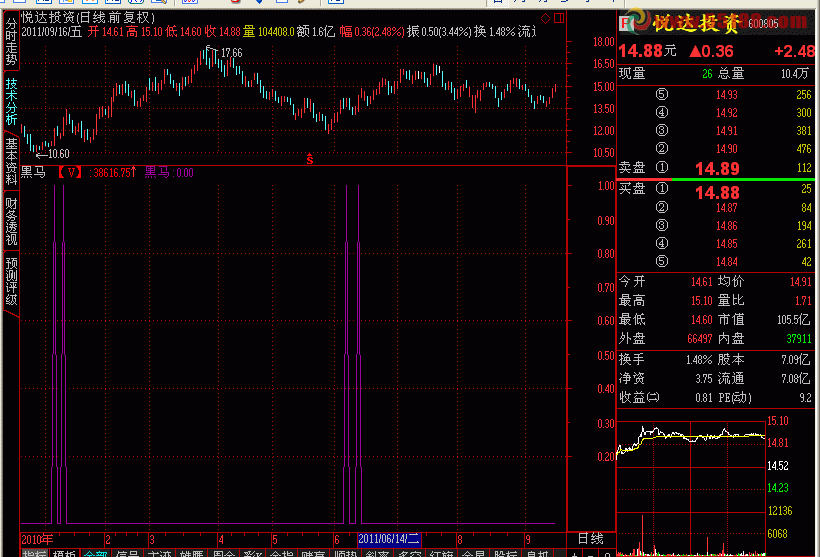Viewport: 820px width, 557px height.
Task: Click the 量比 value 1.71
Action: (804, 301)
